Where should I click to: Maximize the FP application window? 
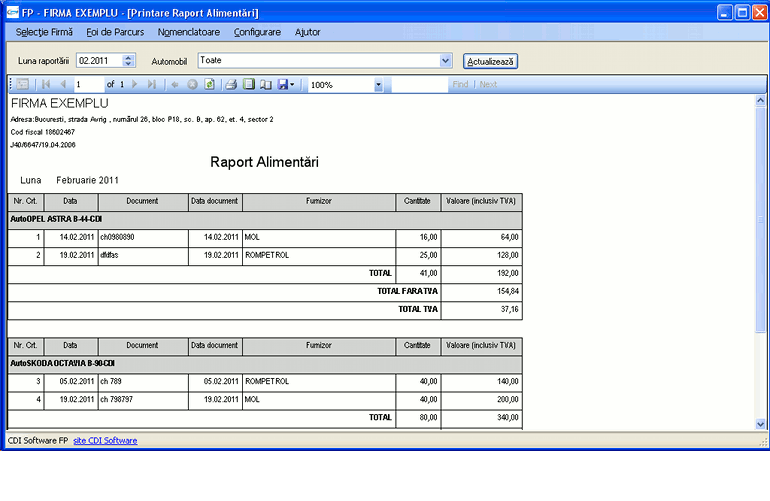tap(742, 12)
